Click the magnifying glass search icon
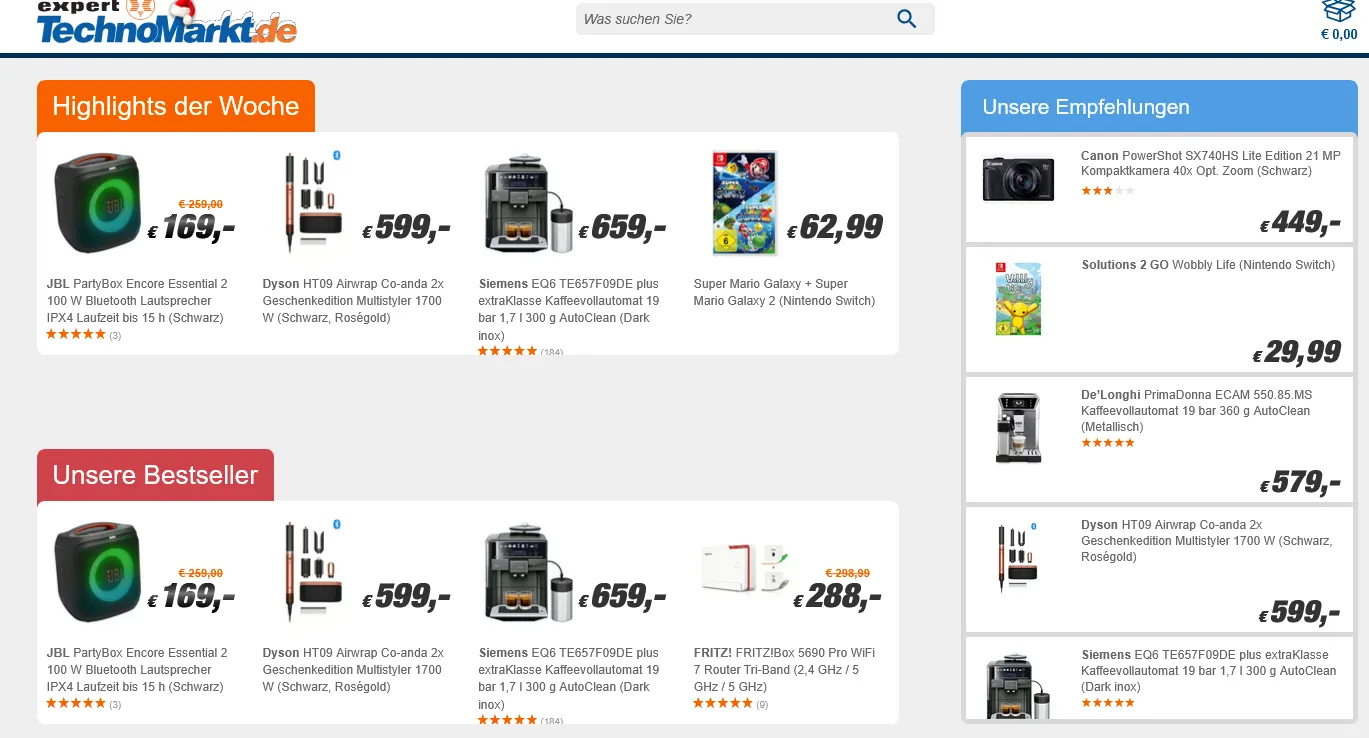 pyautogui.click(x=906, y=19)
